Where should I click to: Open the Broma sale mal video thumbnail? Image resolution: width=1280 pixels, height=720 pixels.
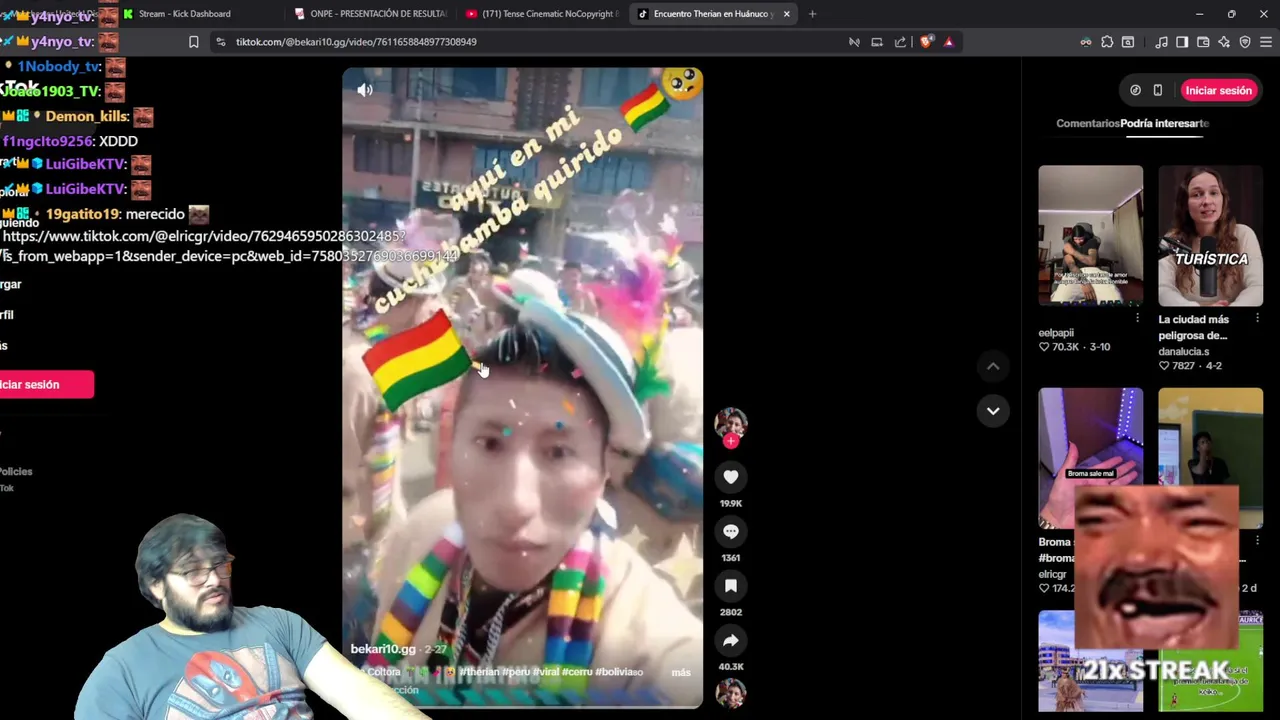pyautogui.click(x=1090, y=458)
